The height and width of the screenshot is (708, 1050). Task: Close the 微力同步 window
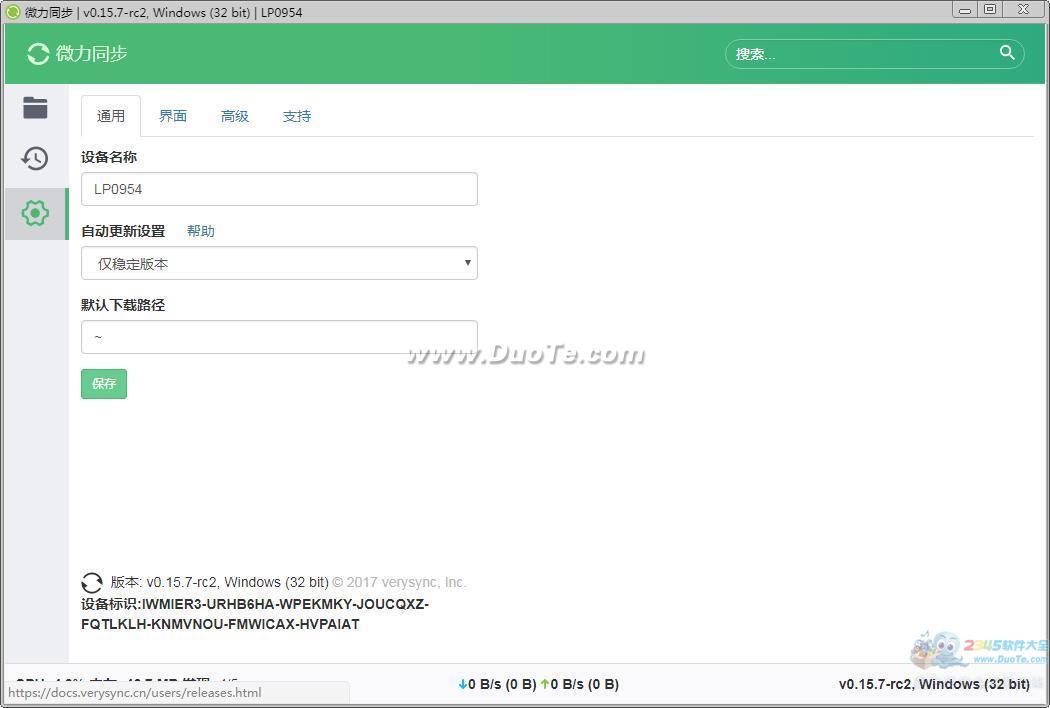click(x=1023, y=10)
